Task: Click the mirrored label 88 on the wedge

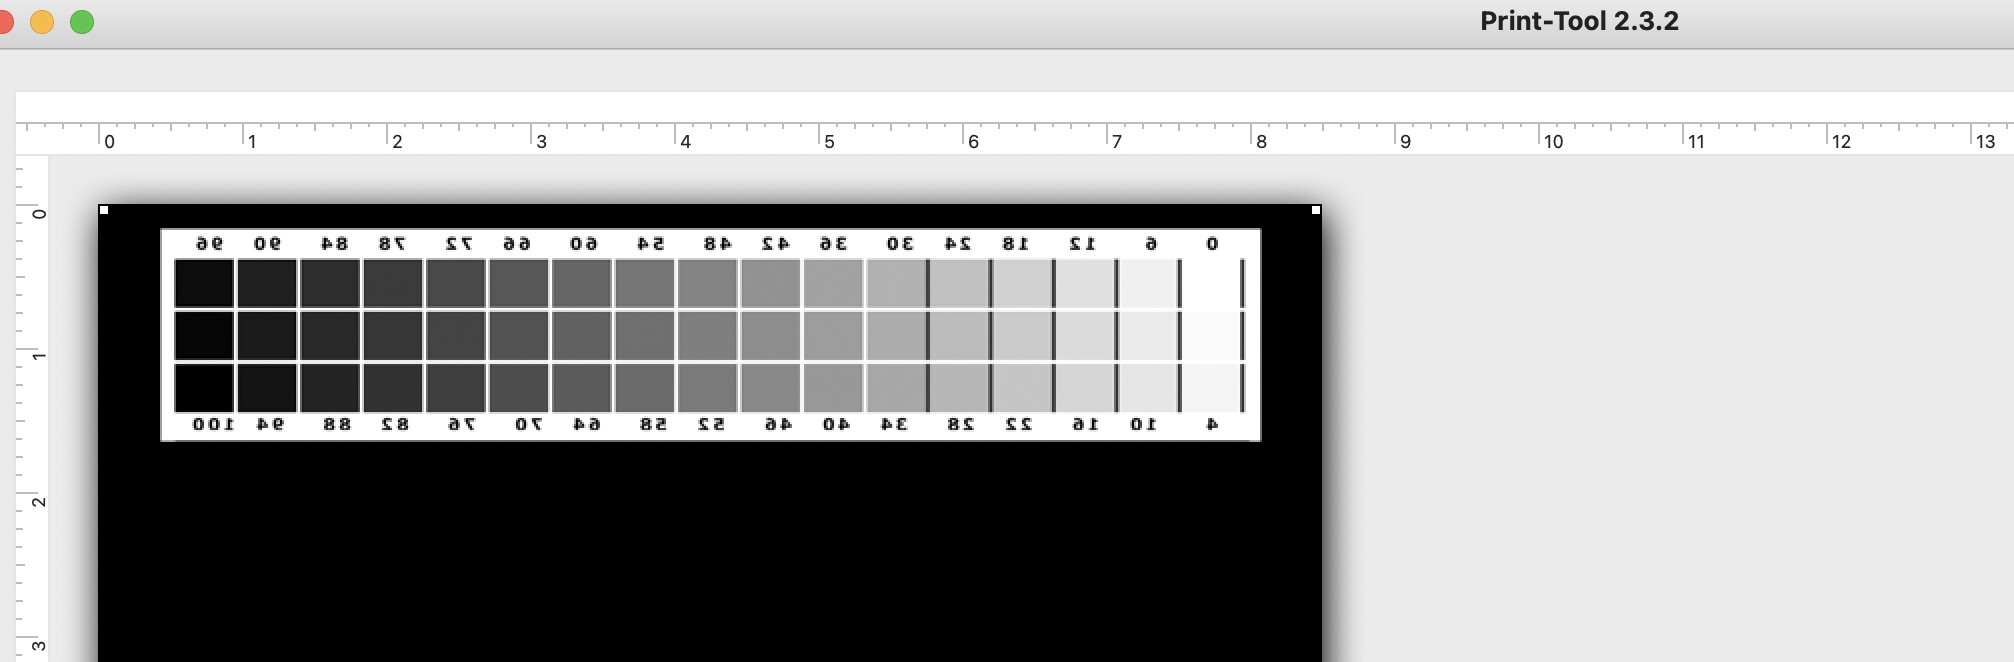Action: tap(337, 424)
